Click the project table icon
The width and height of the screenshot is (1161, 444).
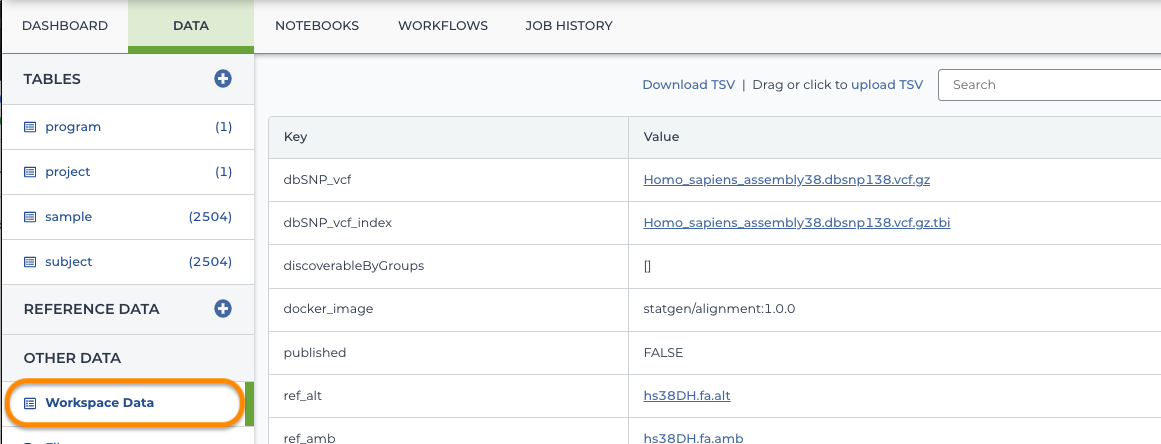(x=30, y=172)
